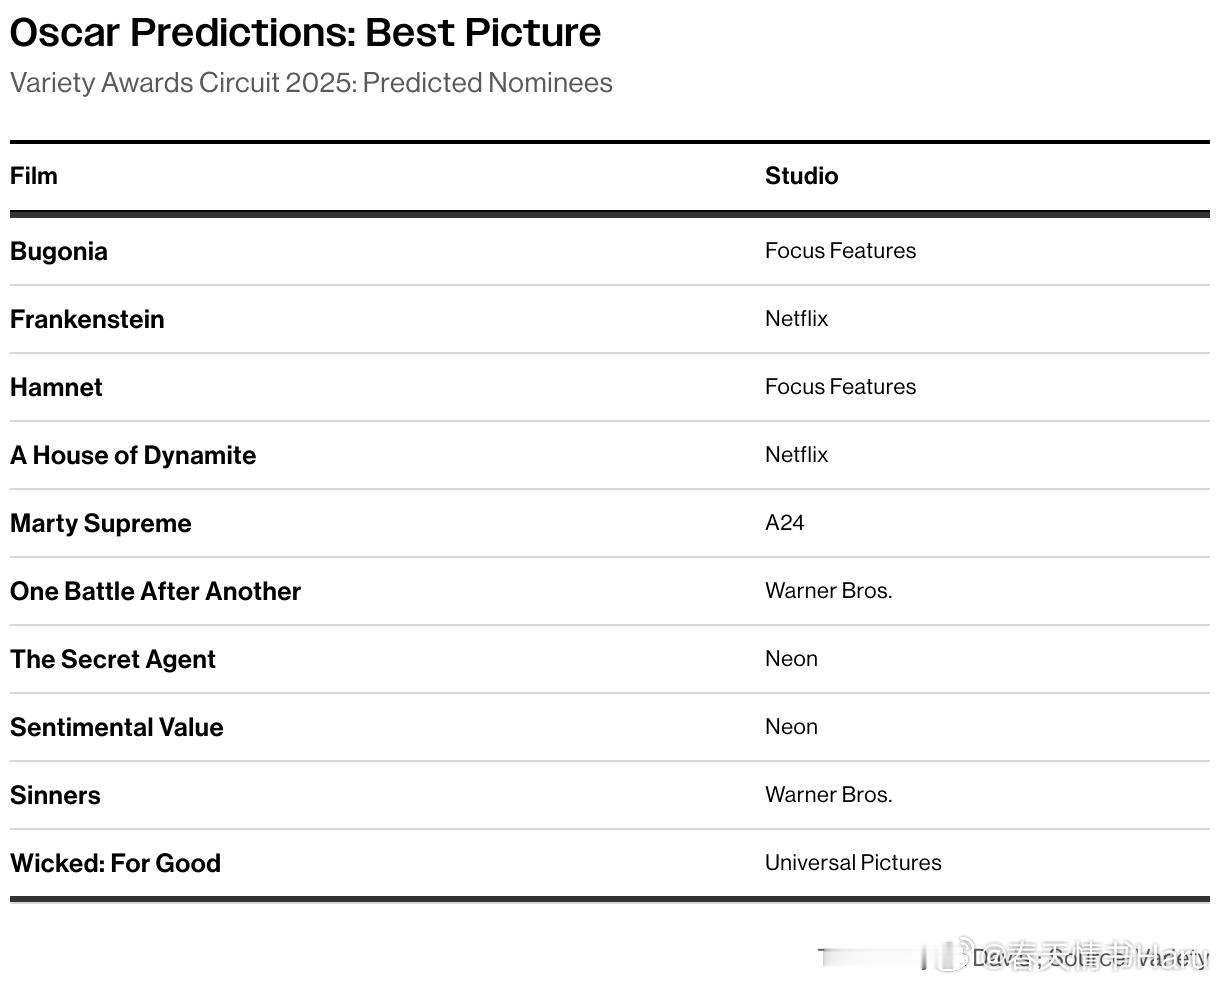The width and height of the screenshot is (1220, 984).
Task: Click the Oscar Predictions: Best Picture heading
Action: (x=305, y=33)
